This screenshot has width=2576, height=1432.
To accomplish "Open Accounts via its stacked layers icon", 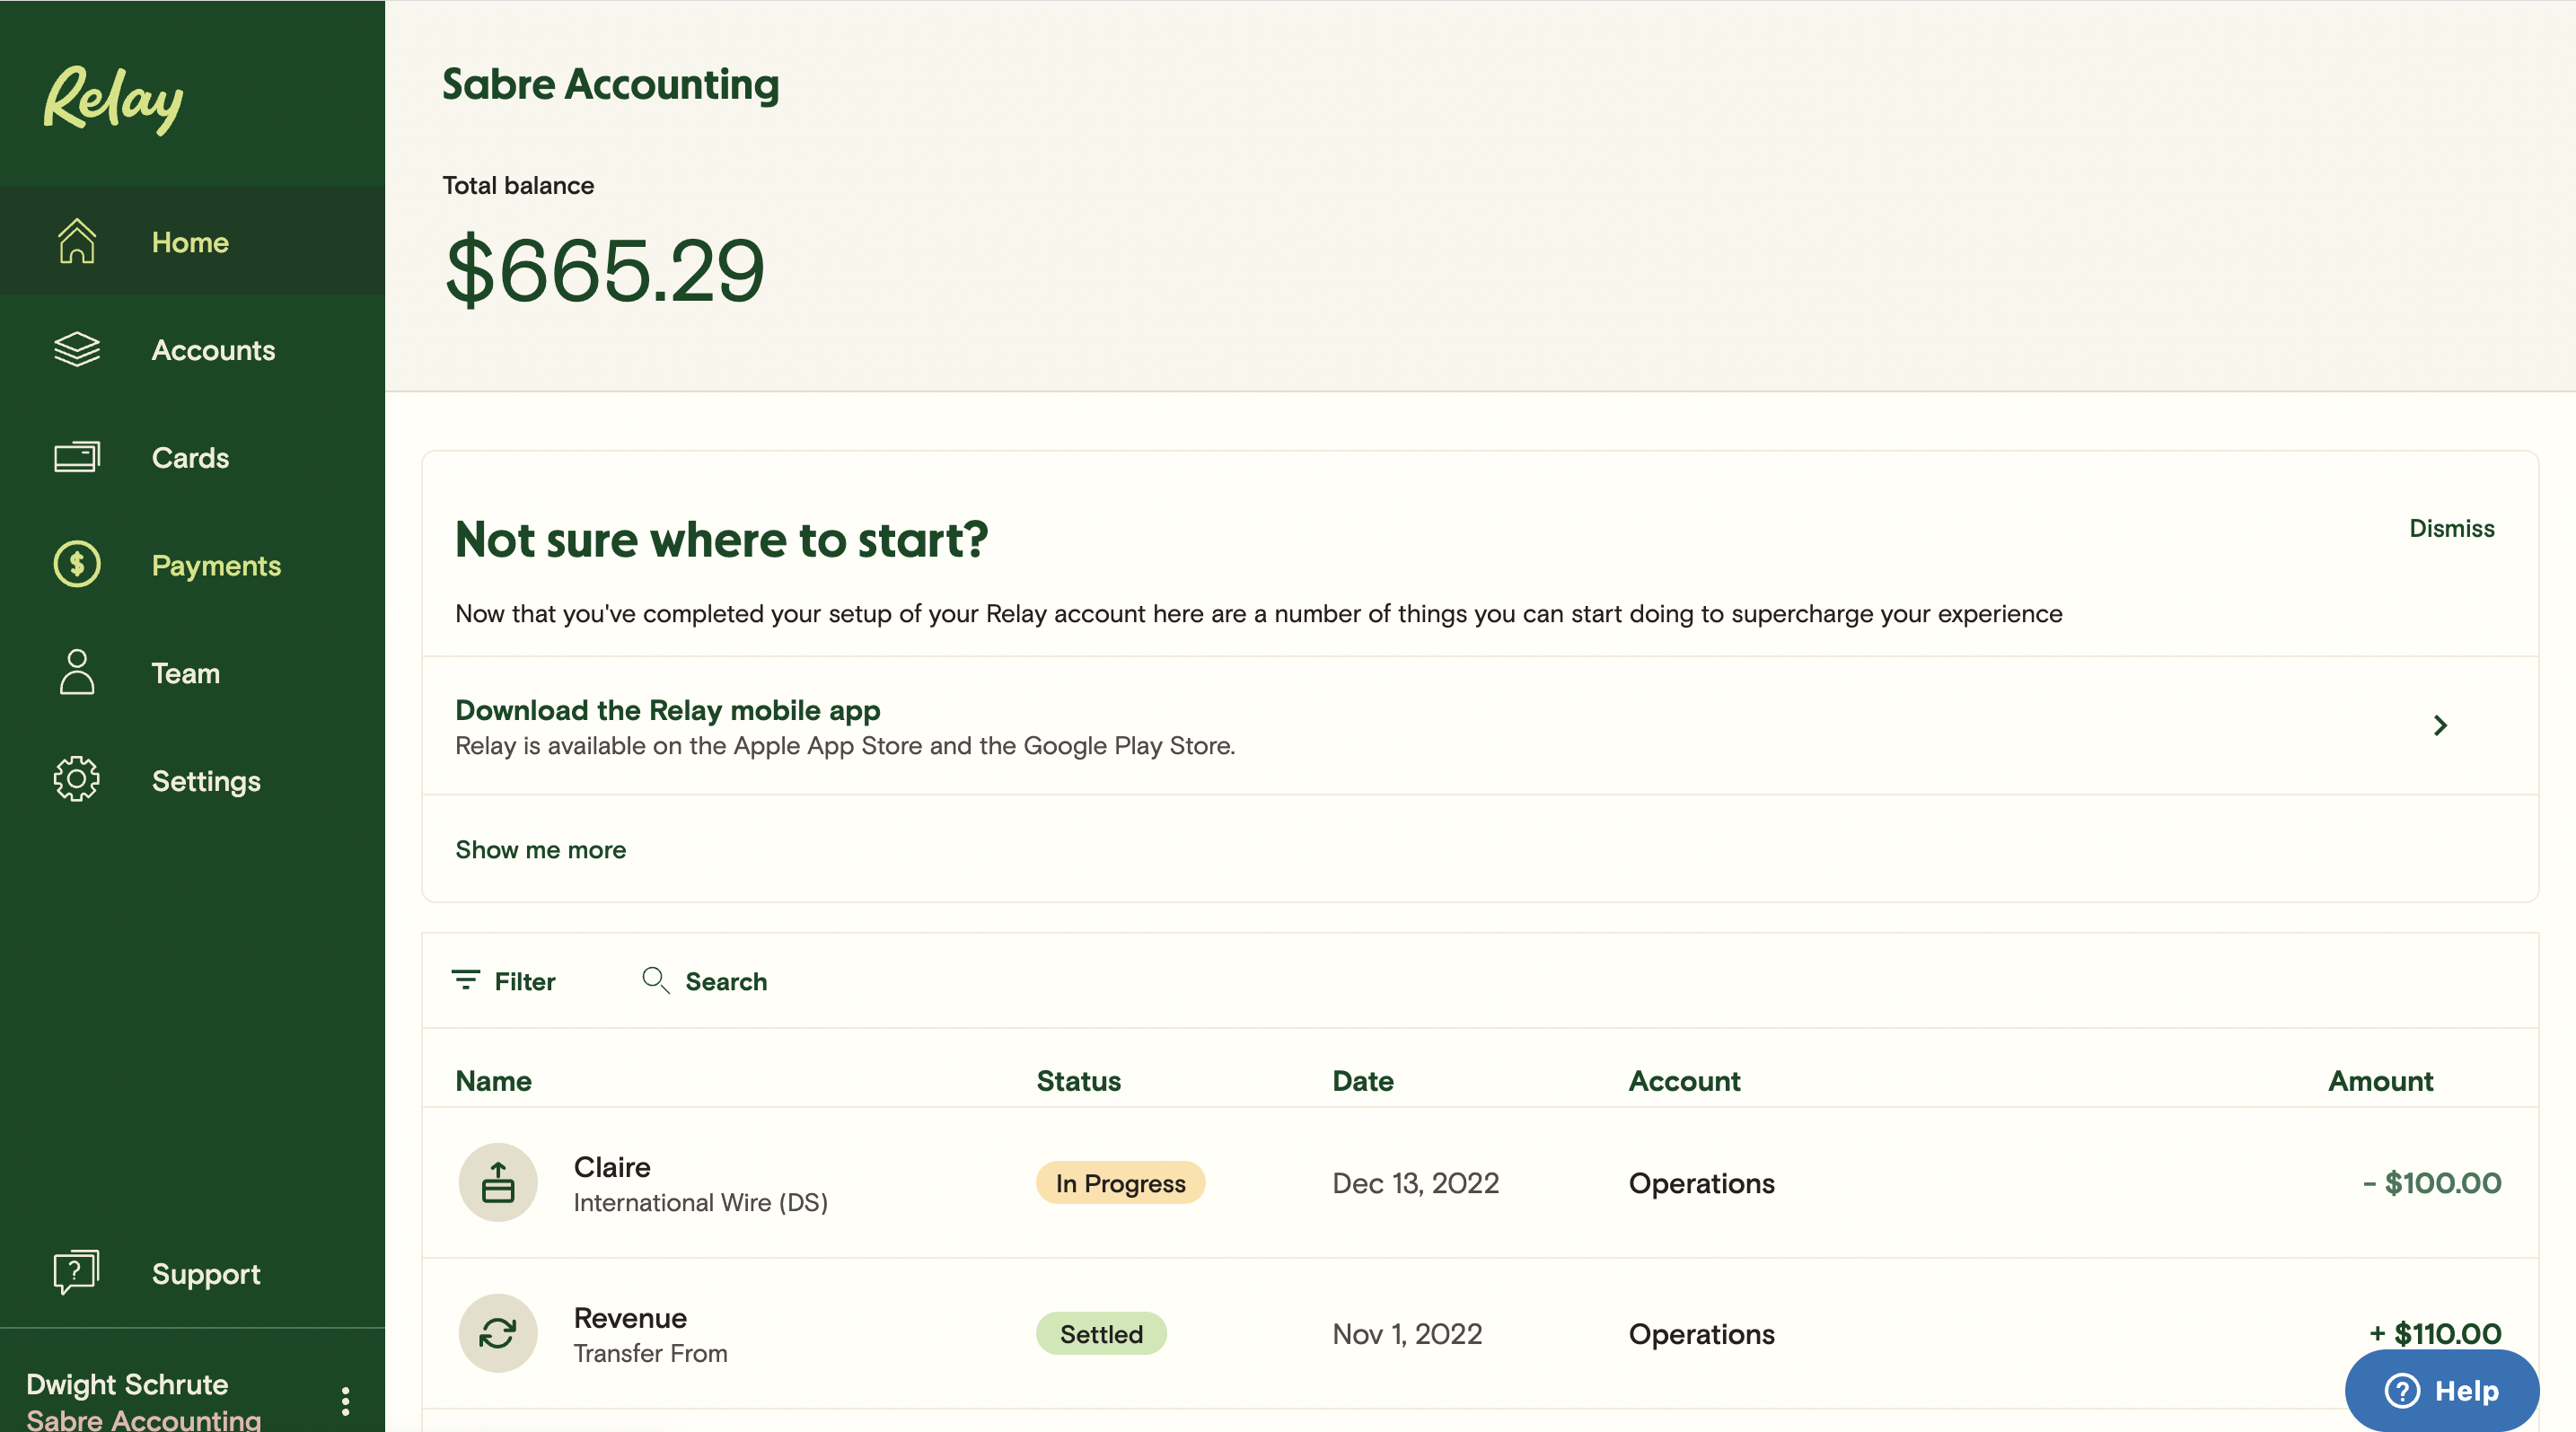I will [x=77, y=349].
